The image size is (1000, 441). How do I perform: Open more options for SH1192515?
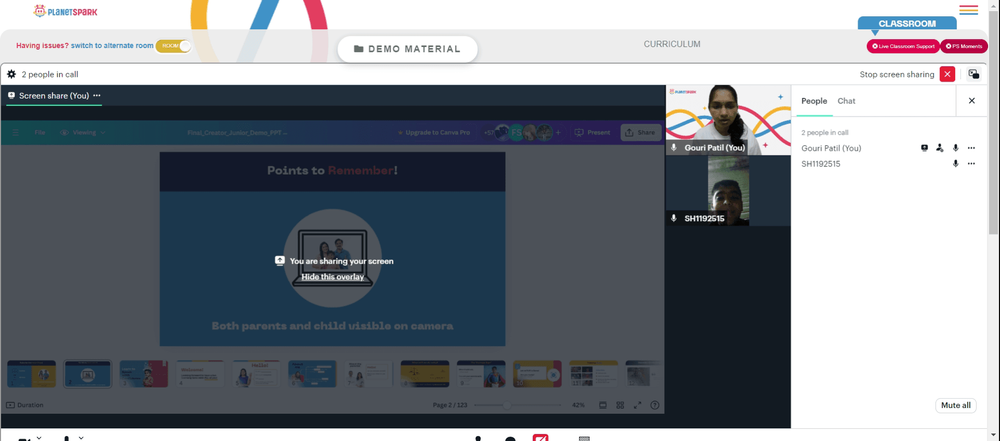pyautogui.click(x=971, y=164)
